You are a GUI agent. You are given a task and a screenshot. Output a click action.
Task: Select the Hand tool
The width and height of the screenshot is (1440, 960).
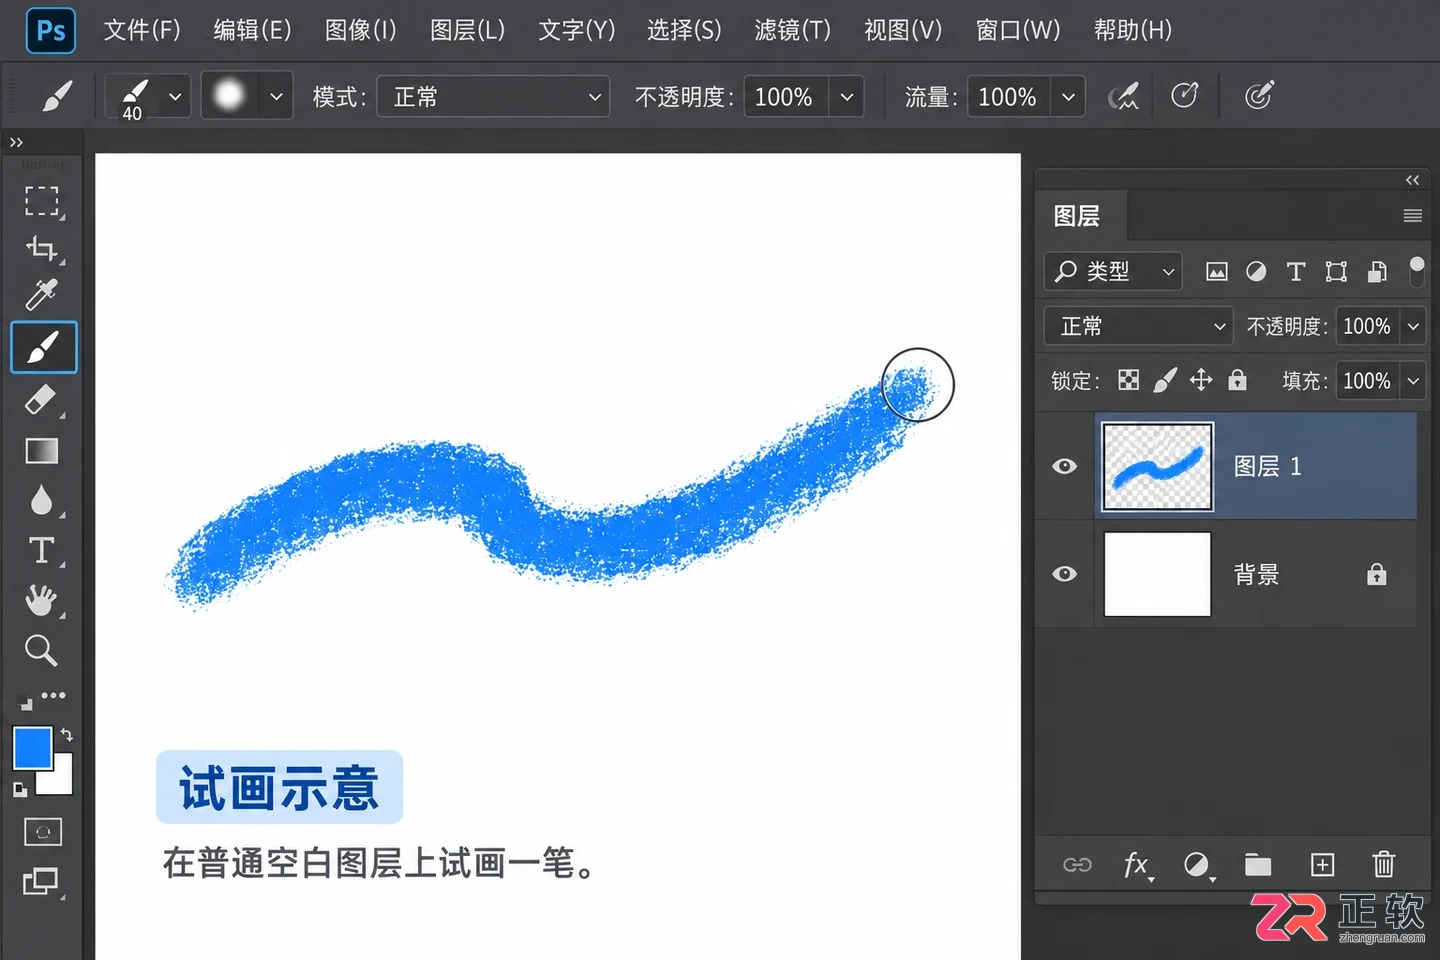41,600
